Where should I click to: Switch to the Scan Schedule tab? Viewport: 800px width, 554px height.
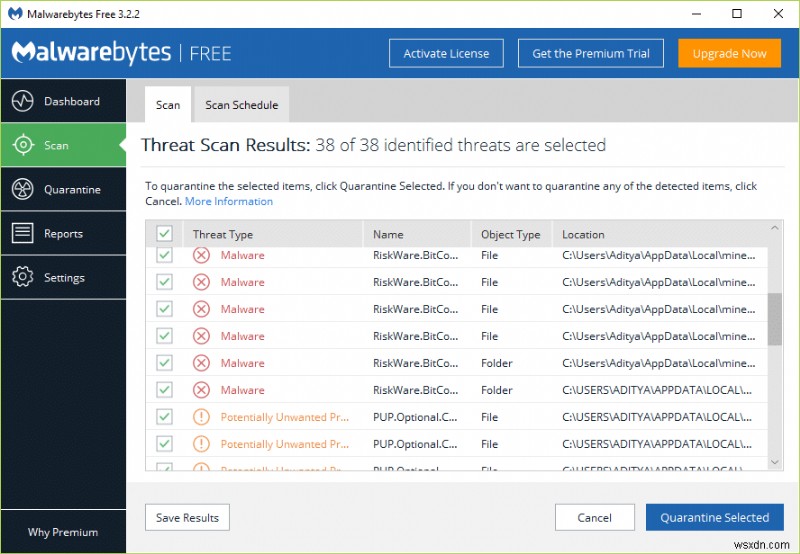click(x=242, y=105)
